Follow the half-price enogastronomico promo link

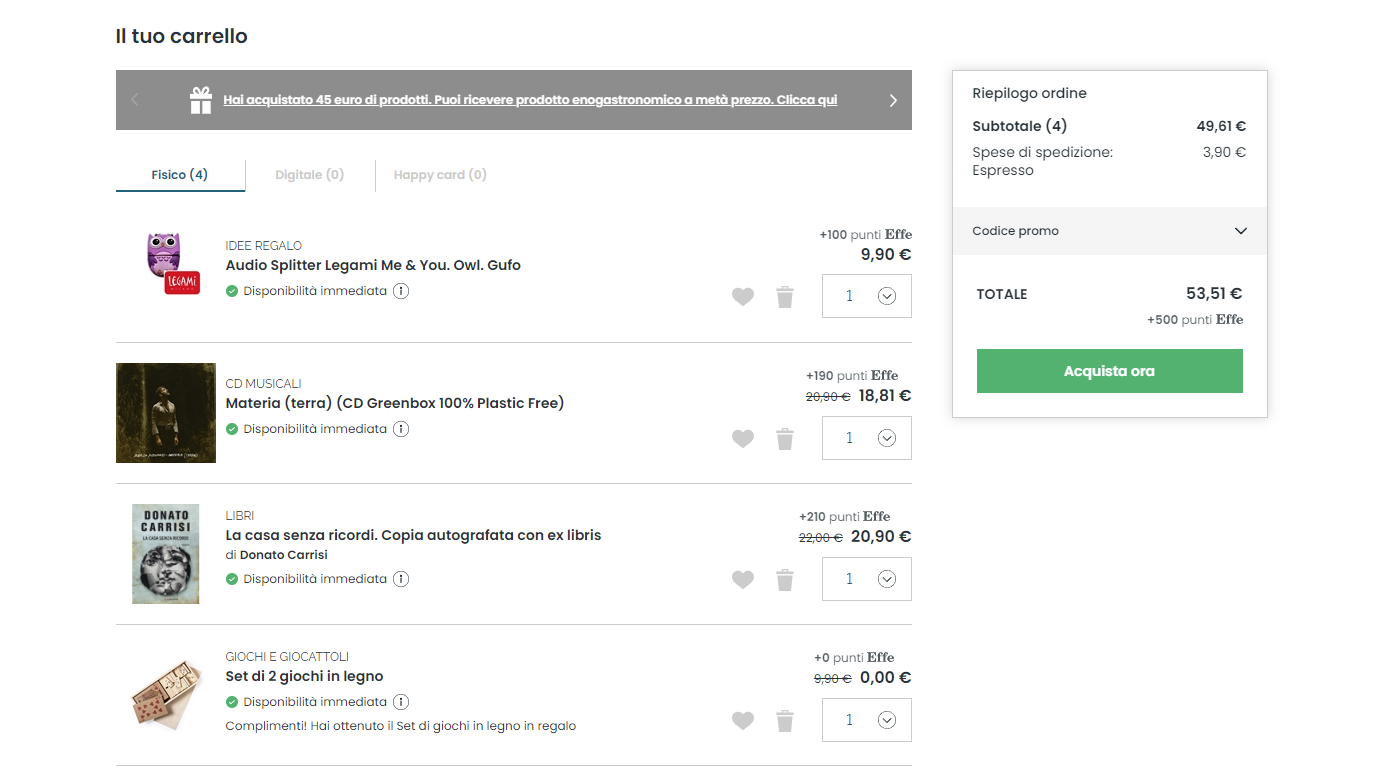(530, 100)
